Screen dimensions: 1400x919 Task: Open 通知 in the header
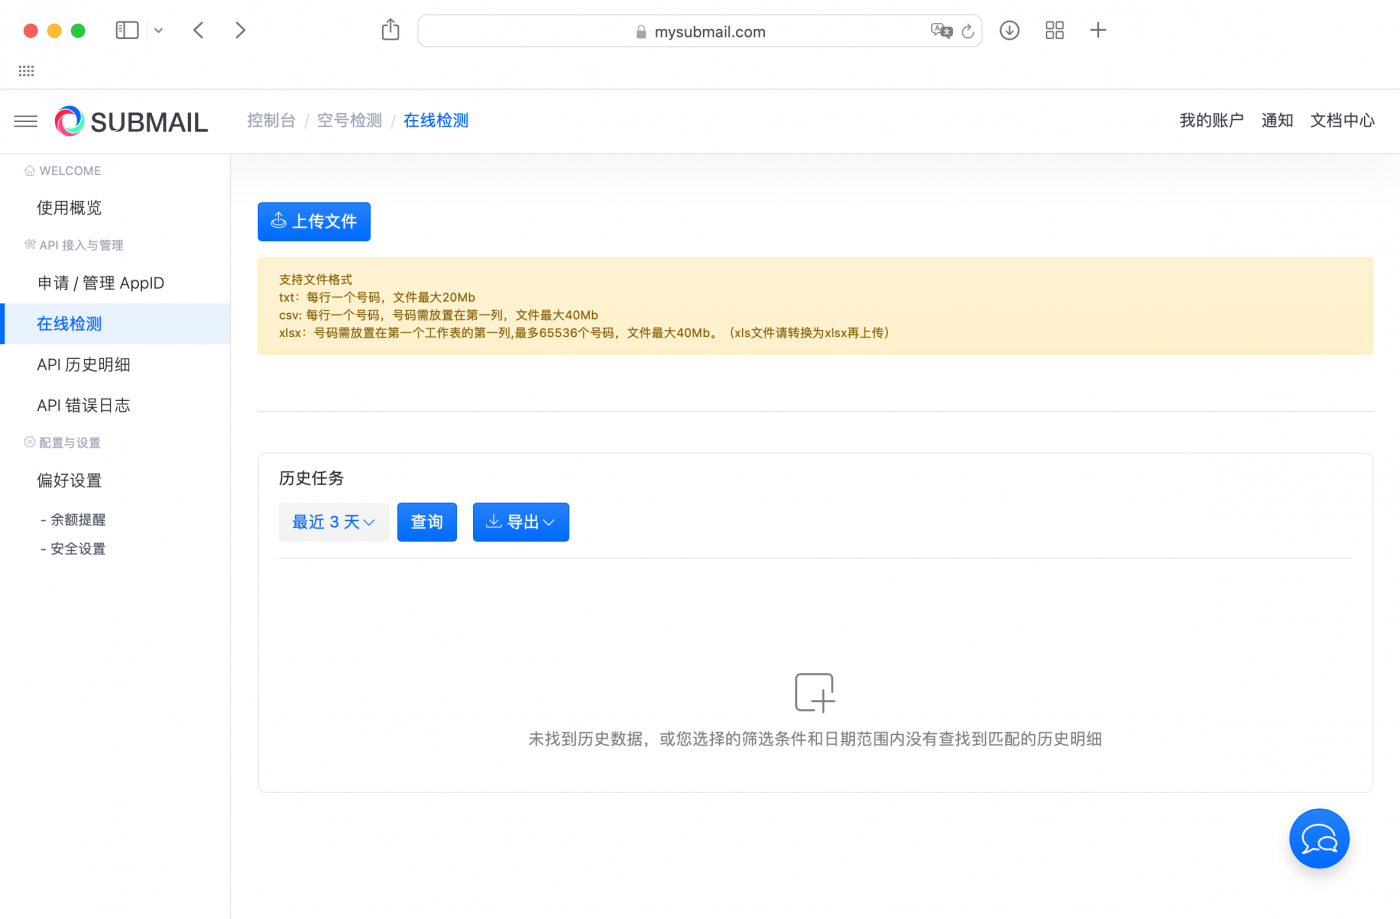pyautogui.click(x=1277, y=120)
